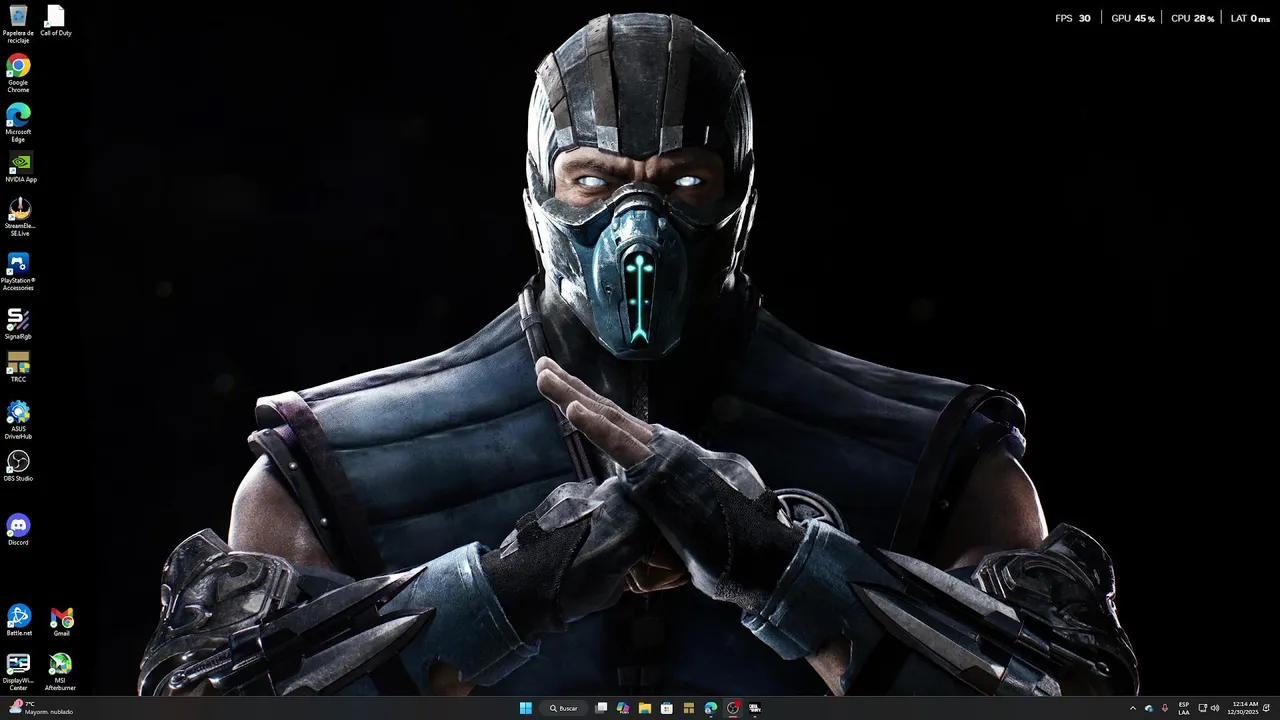Open the ESP LAA language switcher
1280x720 pixels.
[x=1184, y=708]
